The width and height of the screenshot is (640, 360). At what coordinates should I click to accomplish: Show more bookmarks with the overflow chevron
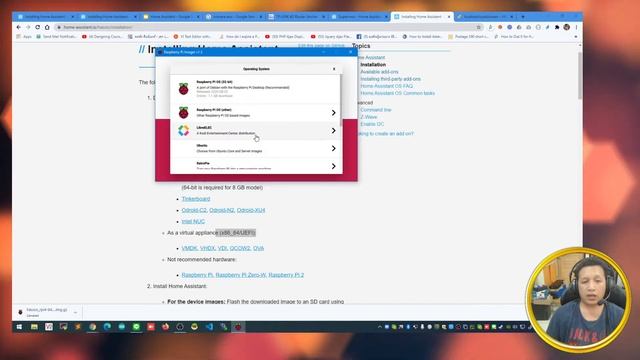tap(576, 37)
